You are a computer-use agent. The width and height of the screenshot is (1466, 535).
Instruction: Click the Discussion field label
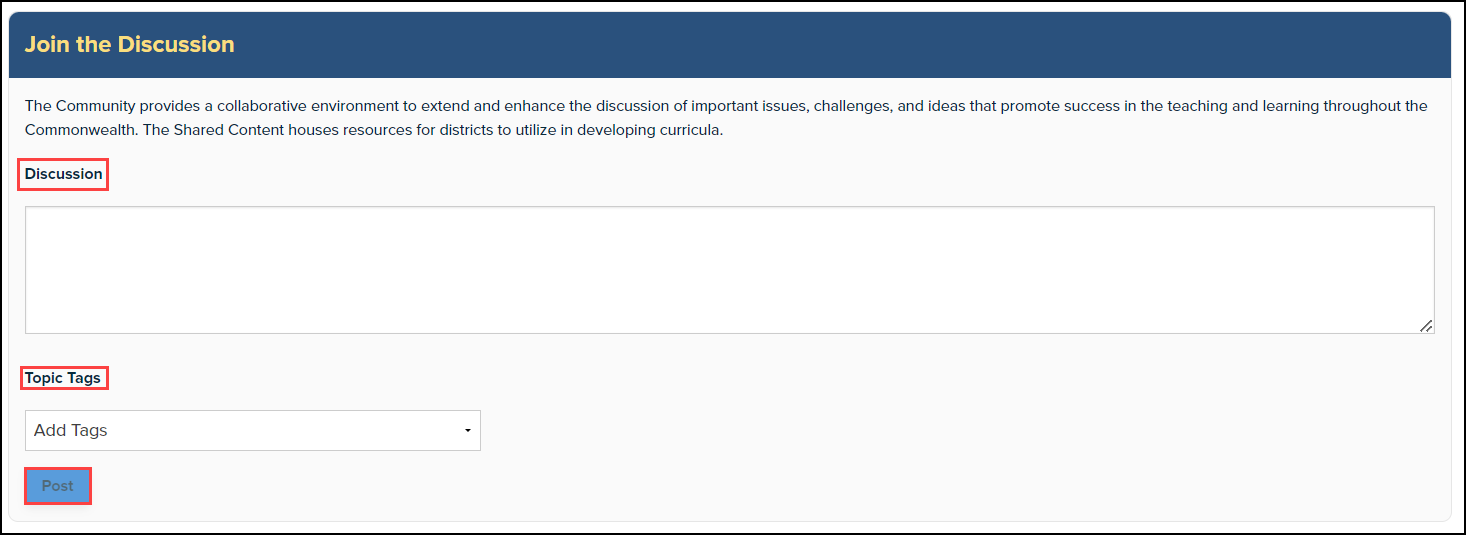64,174
